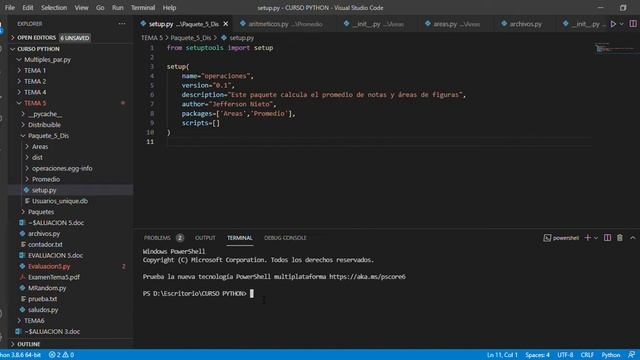The width and height of the screenshot is (640, 360).
Task: Open the Help menu
Action: click(x=169, y=8)
